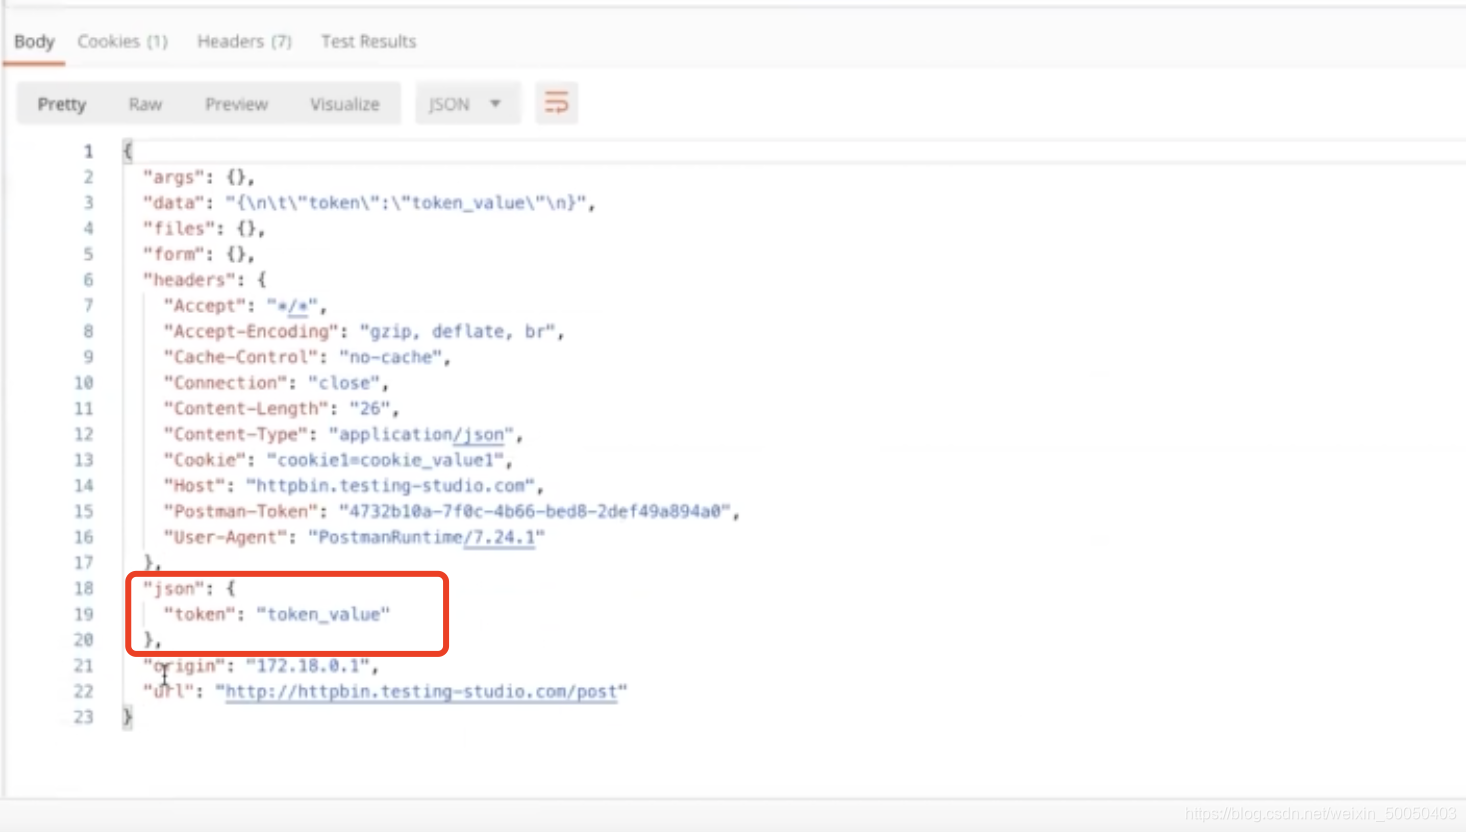Click the "files" key on line 4

[179, 229]
